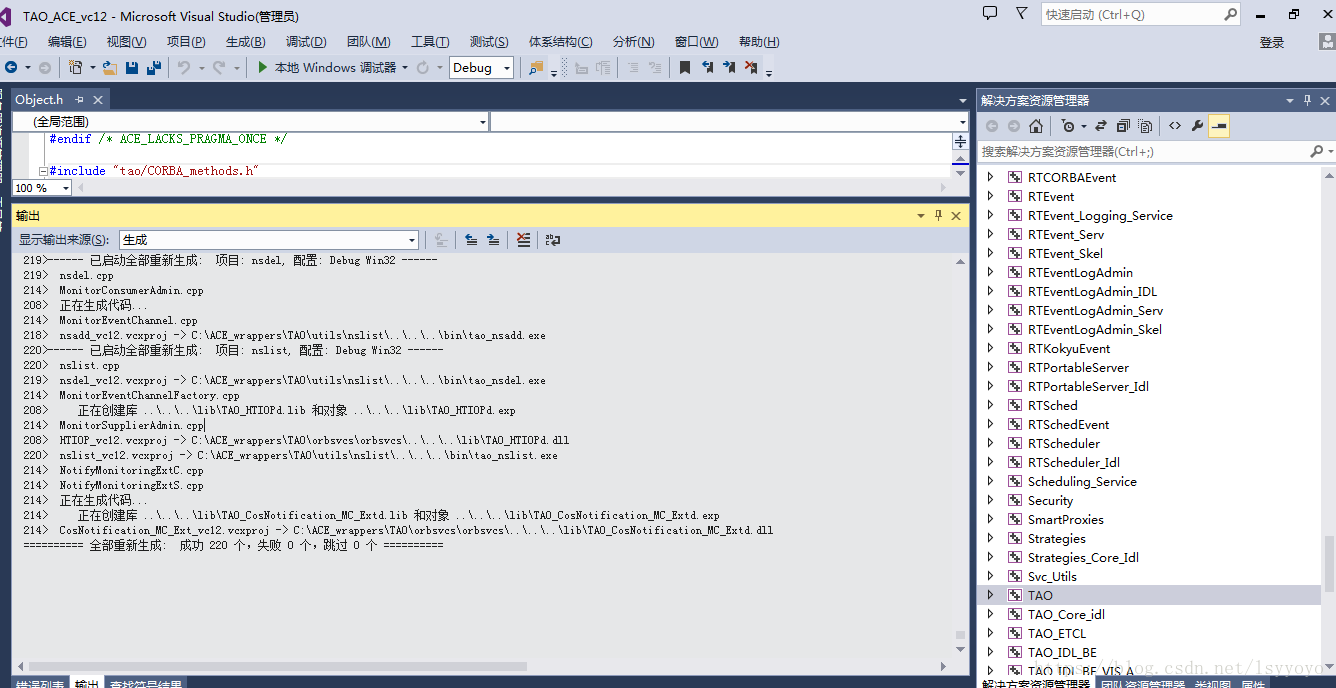Collapse all solution explorer nodes icon
This screenshot has width=1336, height=688.
coord(1123,126)
